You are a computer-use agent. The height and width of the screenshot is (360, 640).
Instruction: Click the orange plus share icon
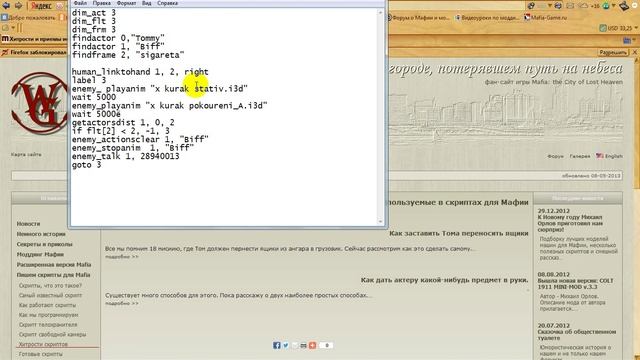pyautogui.click(x=312, y=345)
